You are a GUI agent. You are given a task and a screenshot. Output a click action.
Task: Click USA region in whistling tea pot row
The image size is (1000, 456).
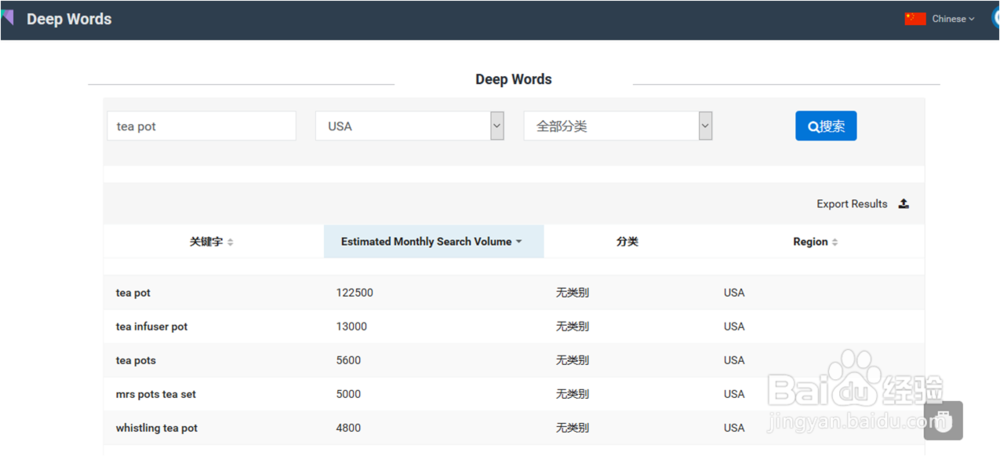coord(734,428)
